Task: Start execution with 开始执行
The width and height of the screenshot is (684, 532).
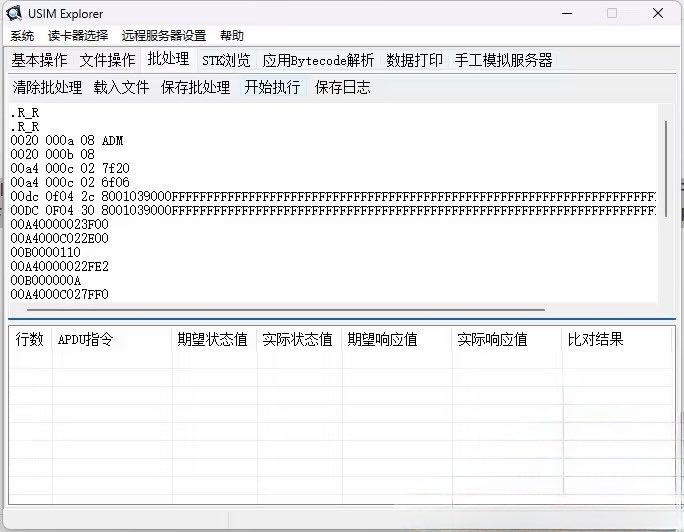Action: click(272, 87)
